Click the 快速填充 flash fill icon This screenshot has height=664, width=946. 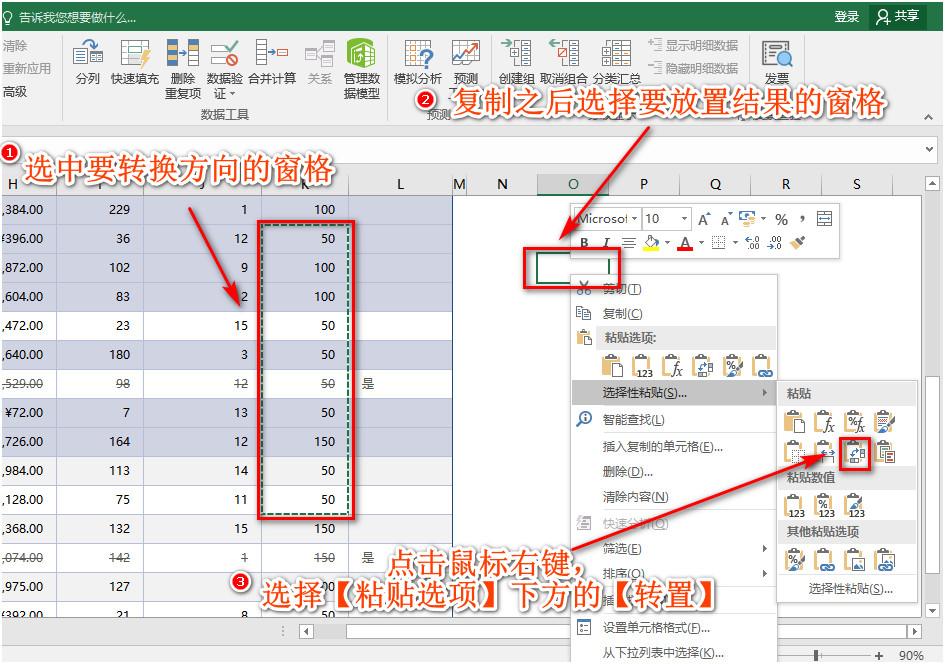pyautogui.click(x=135, y=52)
